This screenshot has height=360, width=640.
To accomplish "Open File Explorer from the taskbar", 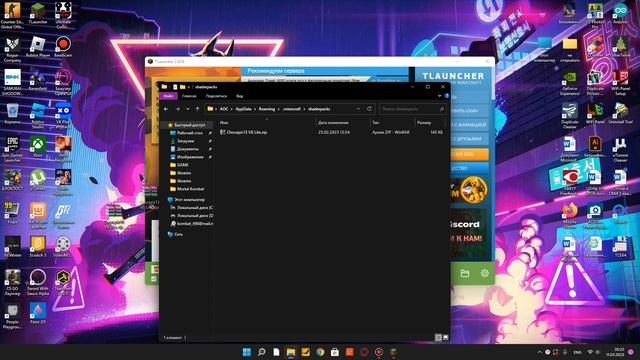I will point(291,352).
